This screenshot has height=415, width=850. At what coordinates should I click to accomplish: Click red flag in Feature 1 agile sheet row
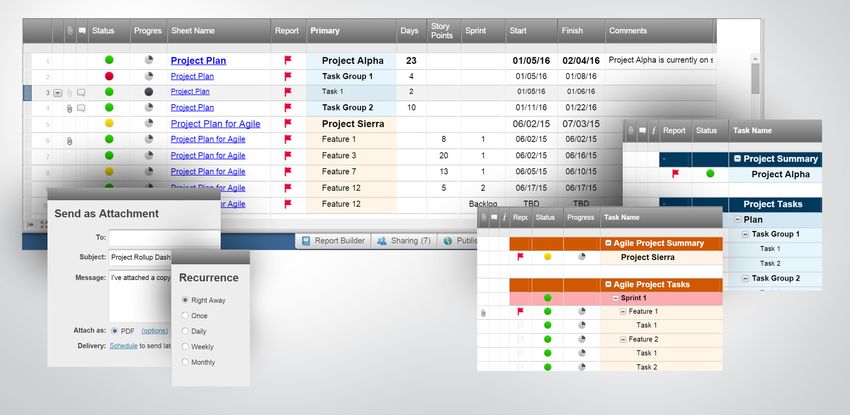520,312
